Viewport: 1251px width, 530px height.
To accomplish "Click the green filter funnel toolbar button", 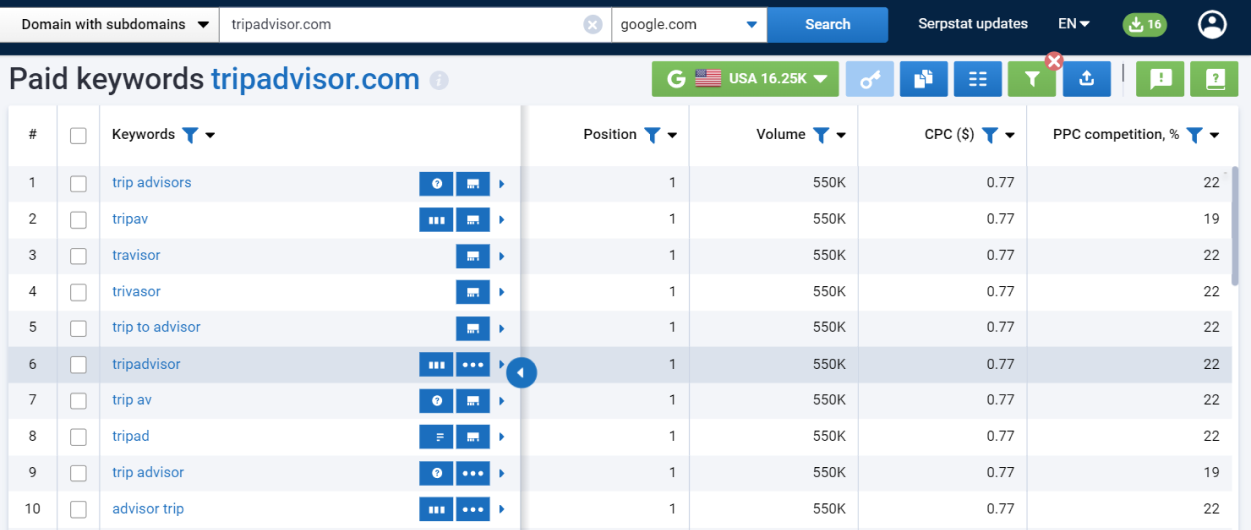I will [1032, 80].
